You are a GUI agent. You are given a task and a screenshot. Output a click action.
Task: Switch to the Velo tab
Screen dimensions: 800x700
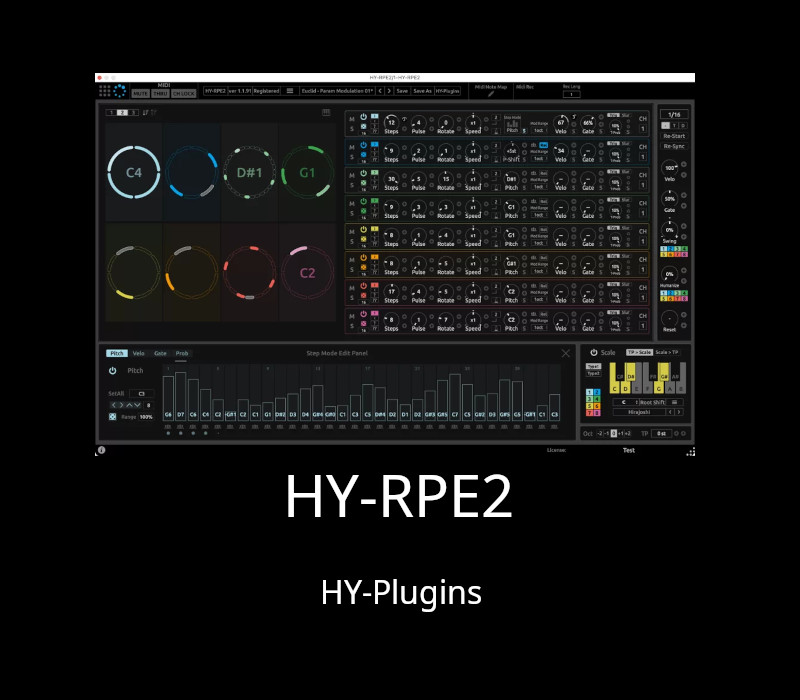(138, 353)
